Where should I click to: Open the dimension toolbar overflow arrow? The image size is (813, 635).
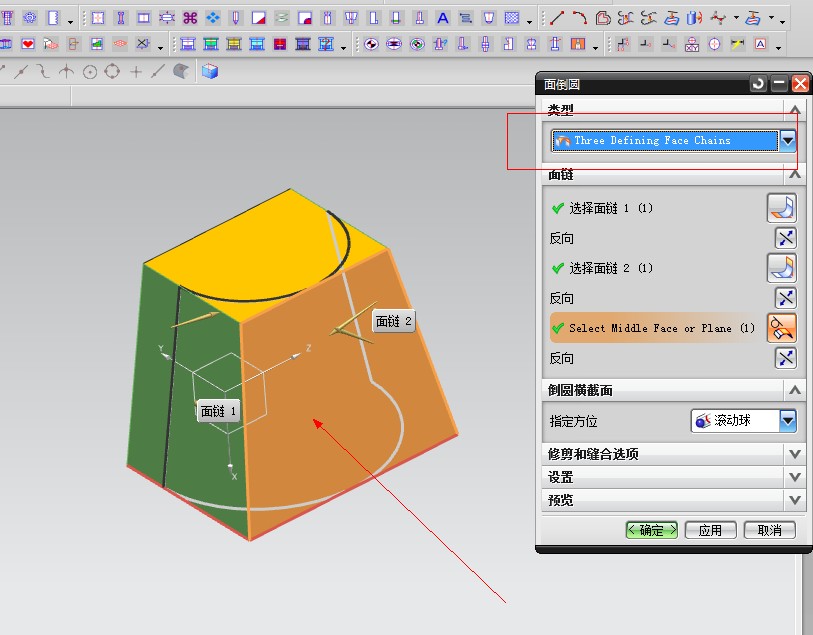coord(778,48)
